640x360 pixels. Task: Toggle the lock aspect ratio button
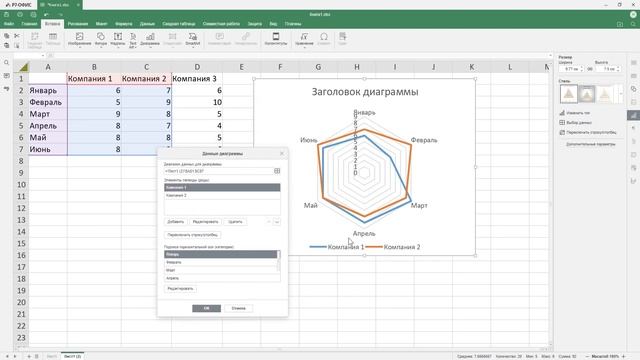[x=590, y=69]
